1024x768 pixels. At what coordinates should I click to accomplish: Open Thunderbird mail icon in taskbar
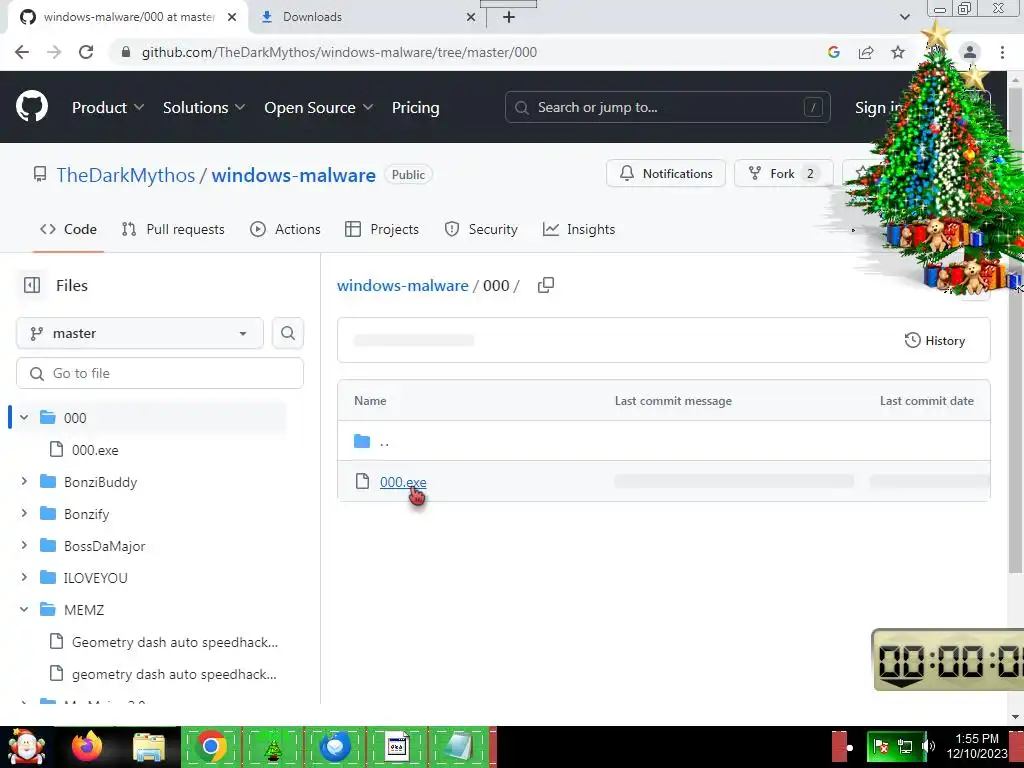pos(335,746)
